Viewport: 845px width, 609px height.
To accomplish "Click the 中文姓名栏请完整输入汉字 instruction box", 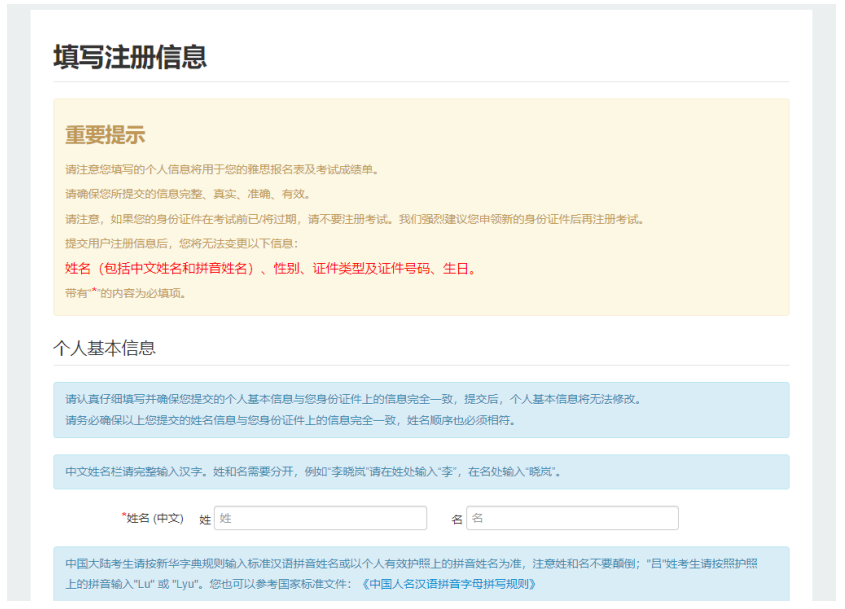I will tap(312, 471).
